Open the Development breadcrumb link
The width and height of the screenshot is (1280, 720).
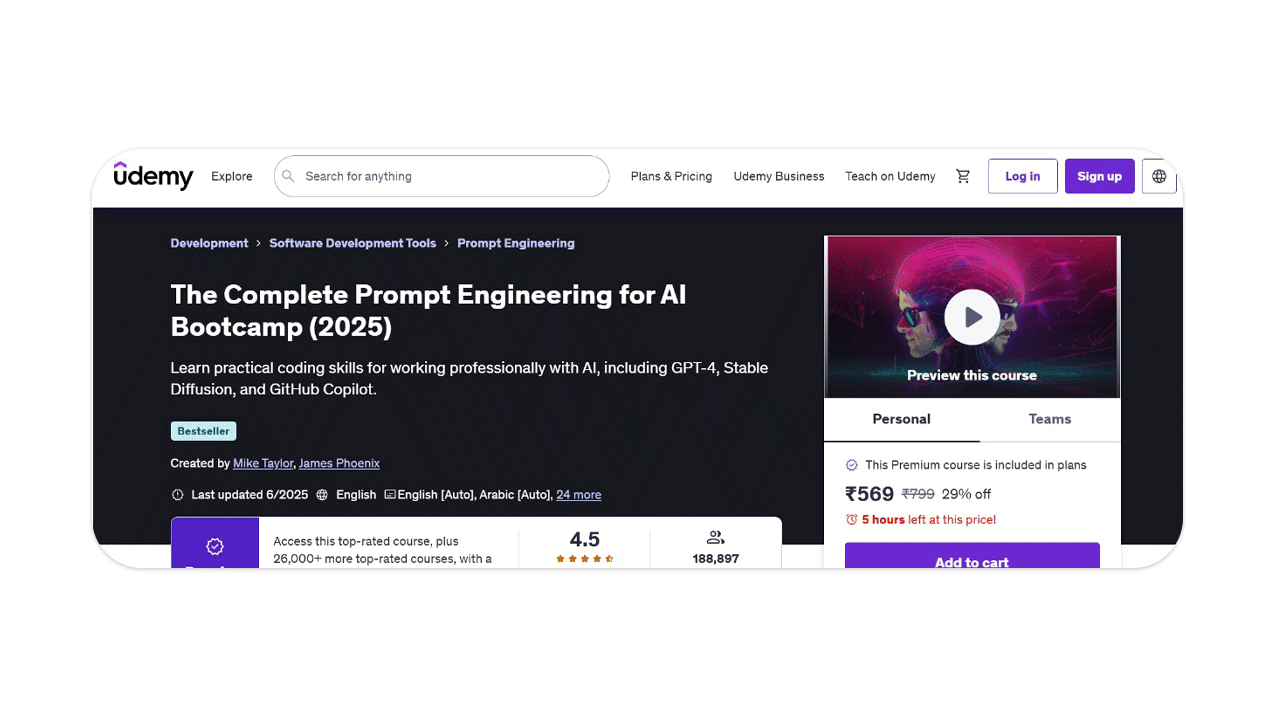pyautogui.click(x=210, y=243)
